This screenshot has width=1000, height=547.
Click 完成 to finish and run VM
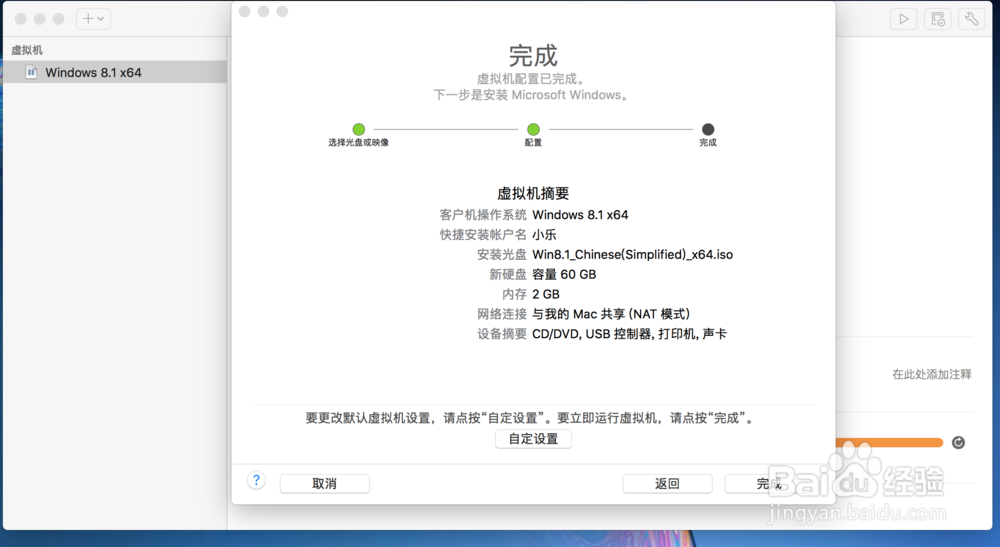click(x=769, y=484)
